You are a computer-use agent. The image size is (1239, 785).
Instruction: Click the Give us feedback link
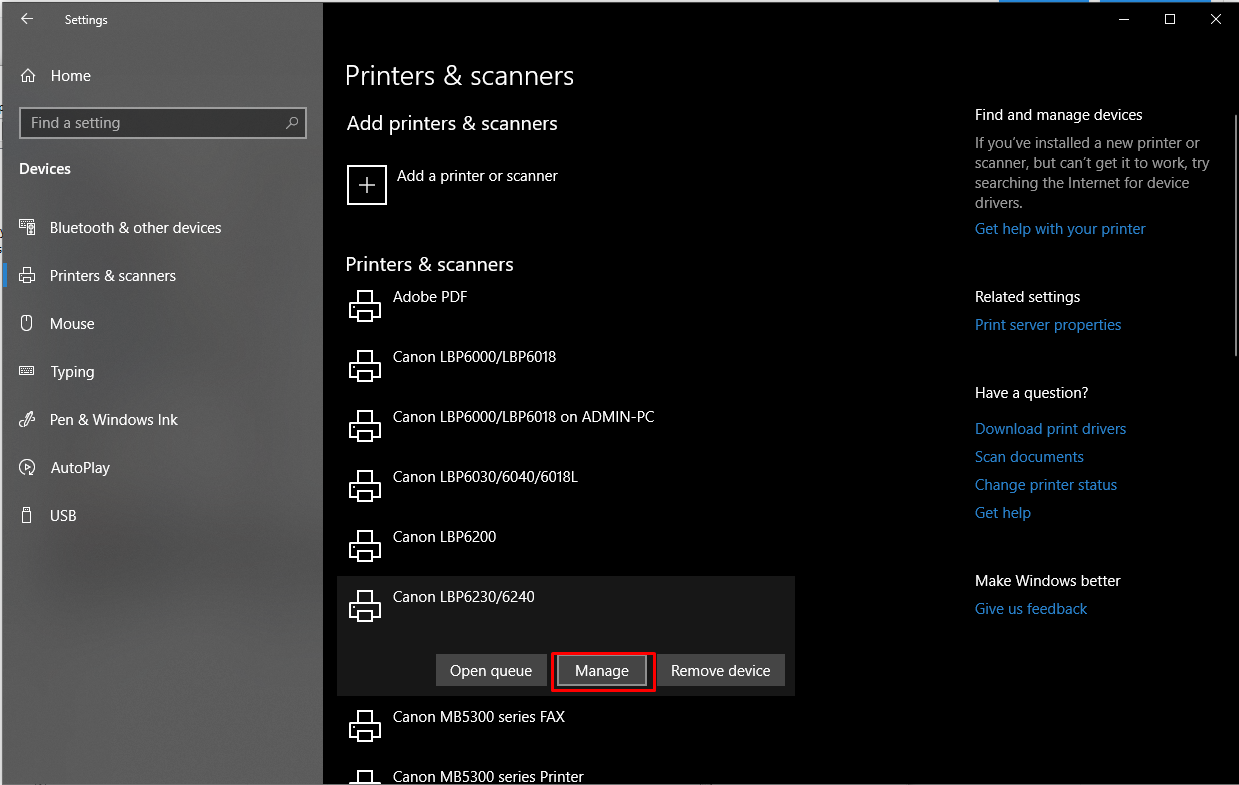point(1031,609)
